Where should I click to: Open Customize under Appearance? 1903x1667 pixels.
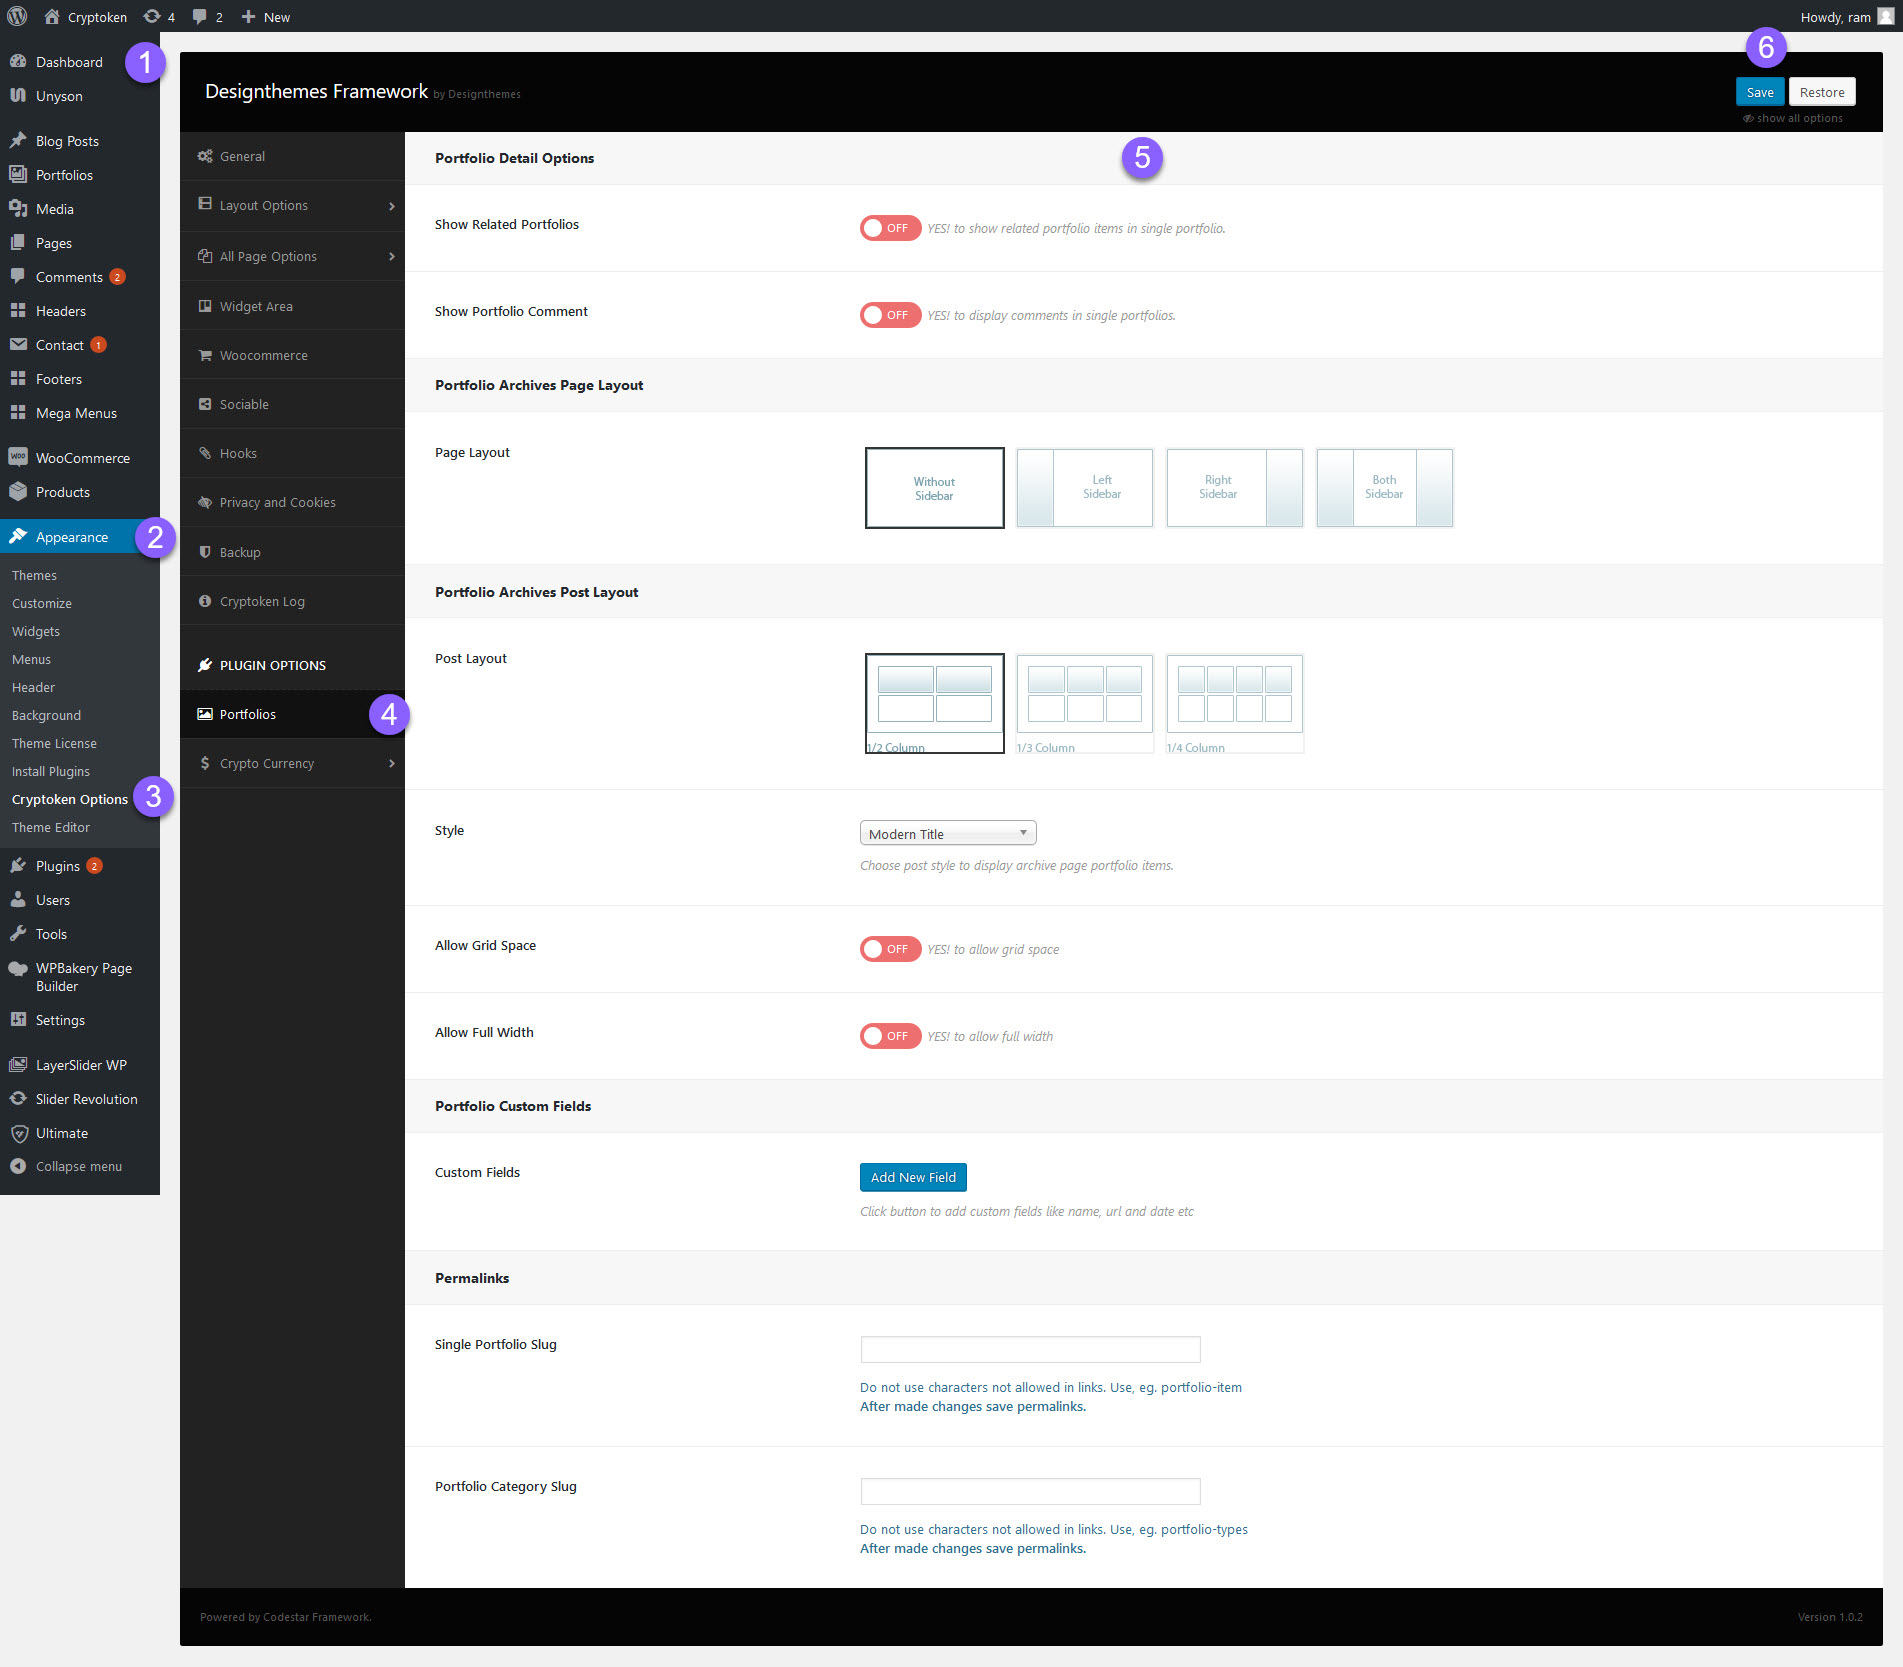tap(42, 603)
